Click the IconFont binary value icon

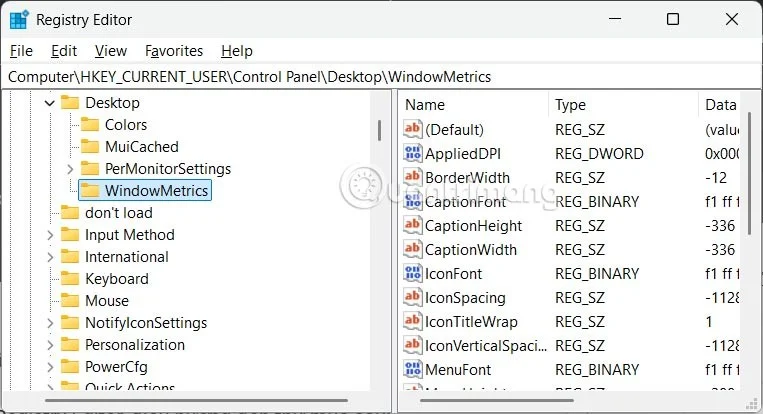tap(413, 273)
